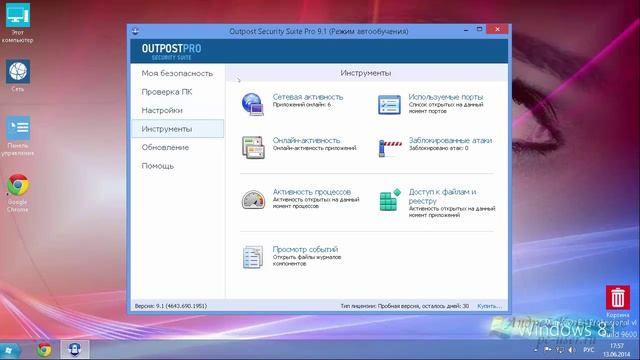Click the Сетевая активность globe icon
The height and width of the screenshot is (360, 640).
tap(253, 104)
